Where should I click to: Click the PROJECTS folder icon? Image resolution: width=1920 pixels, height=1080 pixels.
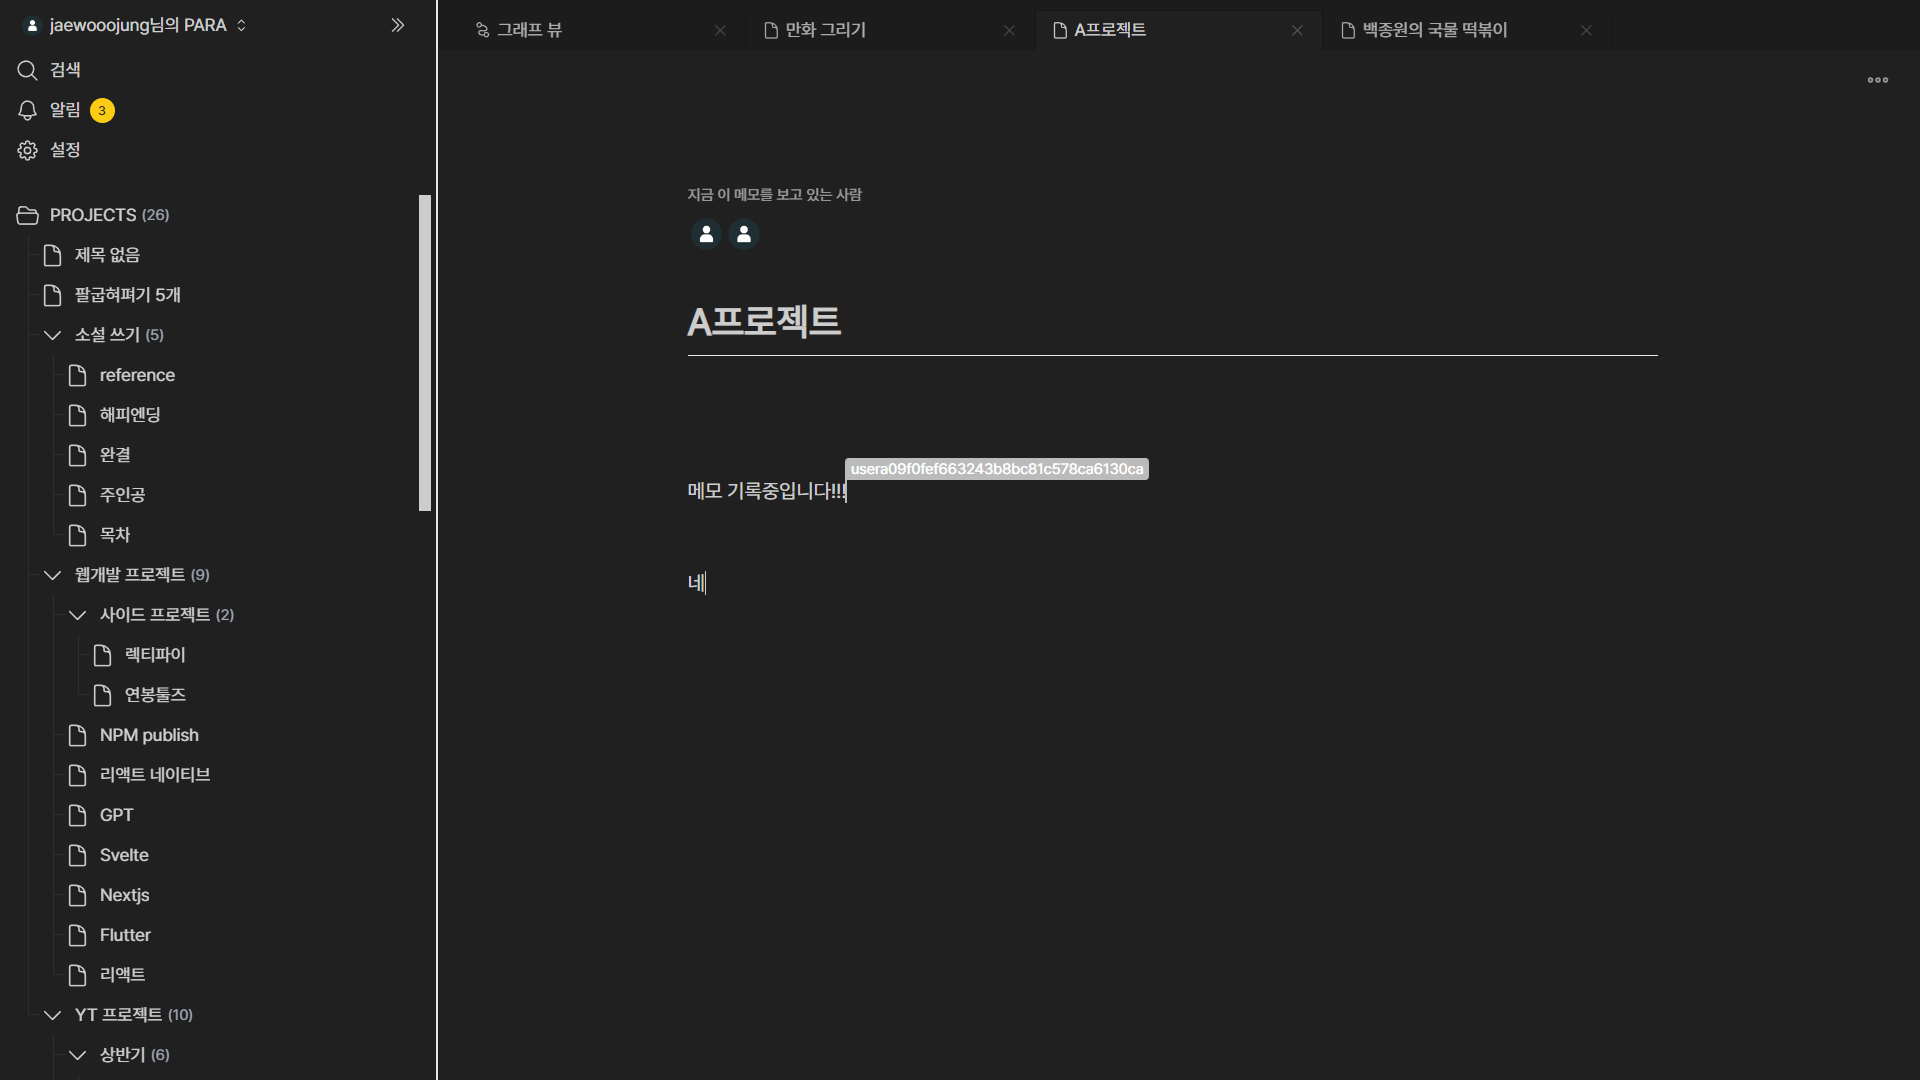pos(27,215)
